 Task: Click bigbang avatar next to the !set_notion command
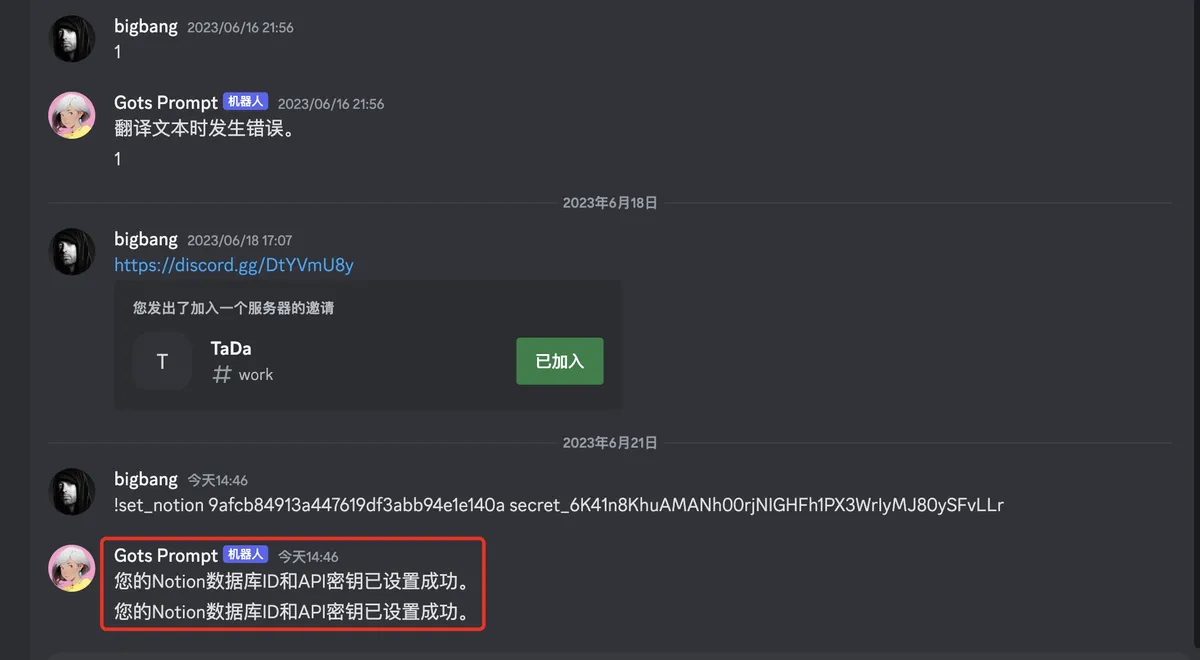point(73,492)
